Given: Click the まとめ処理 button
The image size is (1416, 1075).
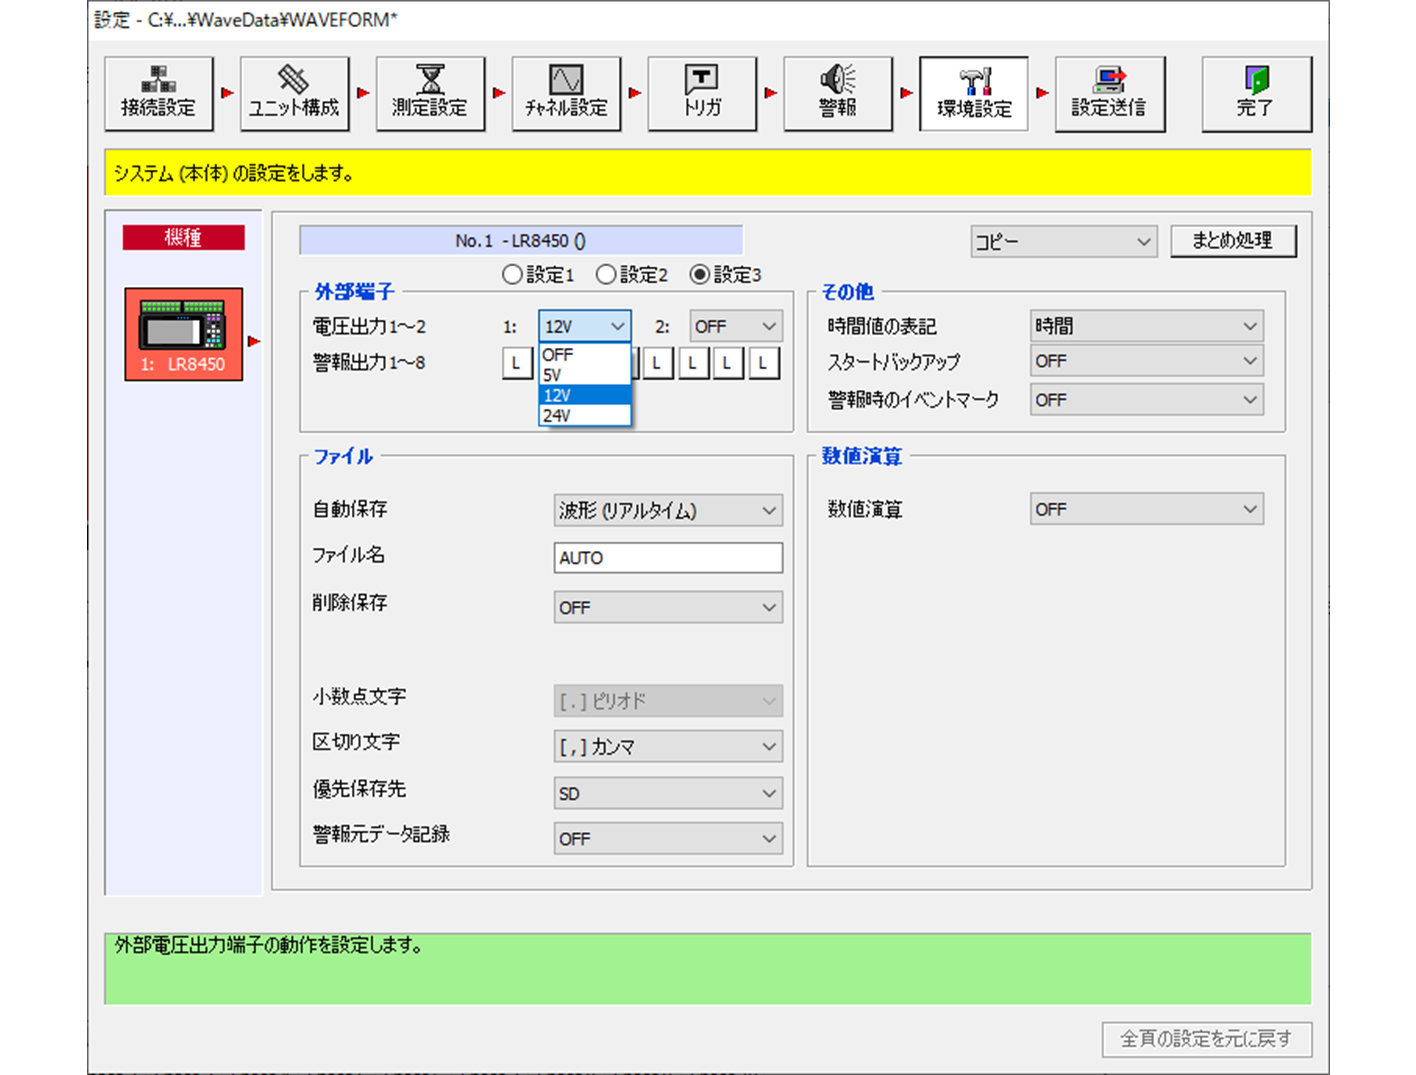Looking at the screenshot, I should point(1233,240).
